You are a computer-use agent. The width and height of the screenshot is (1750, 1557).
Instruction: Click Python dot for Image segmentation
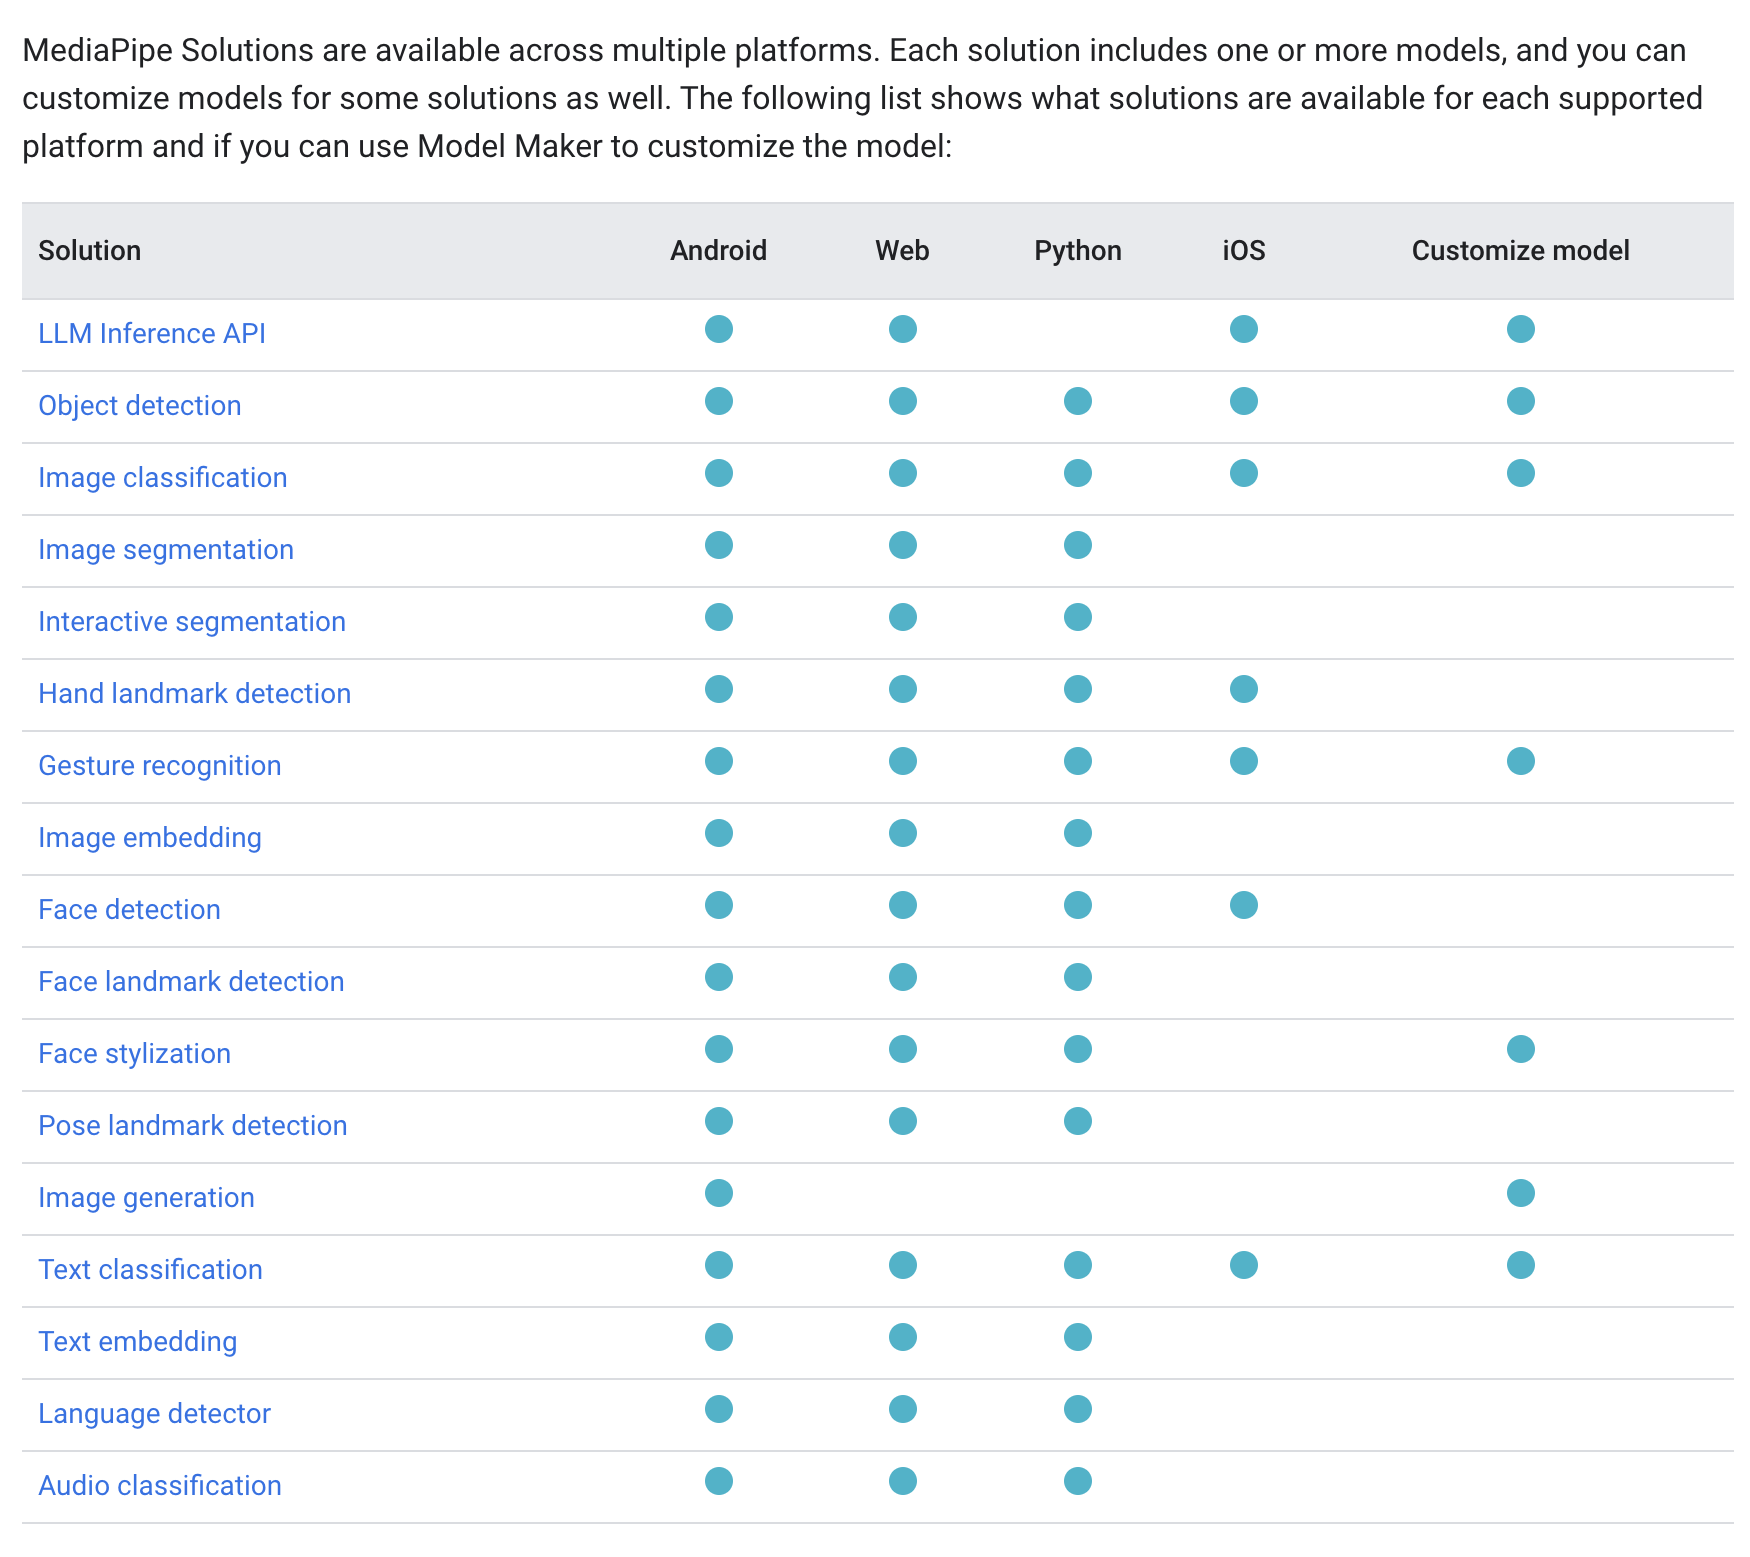tap(1078, 545)
